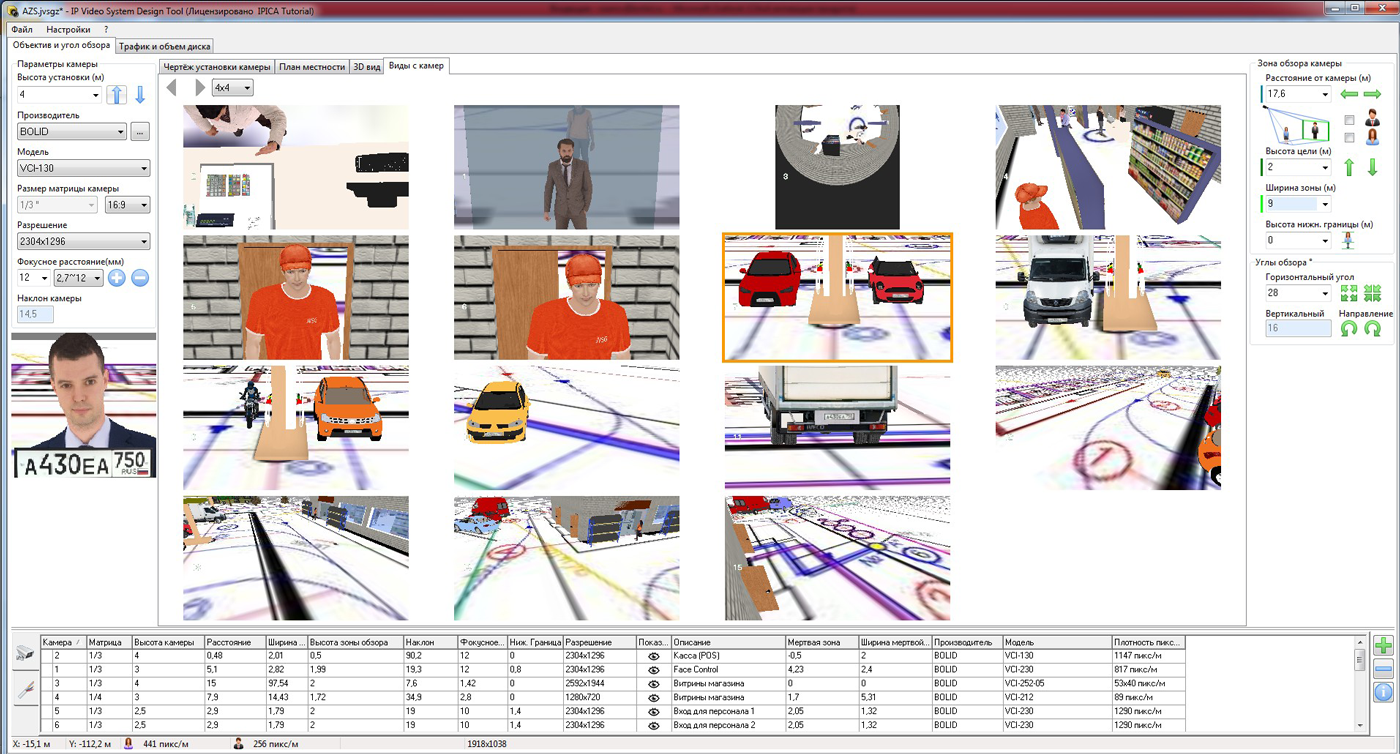Open camera info with the blue info icon
This screenshot has width=1400, height=754.
pos(1383,692)
